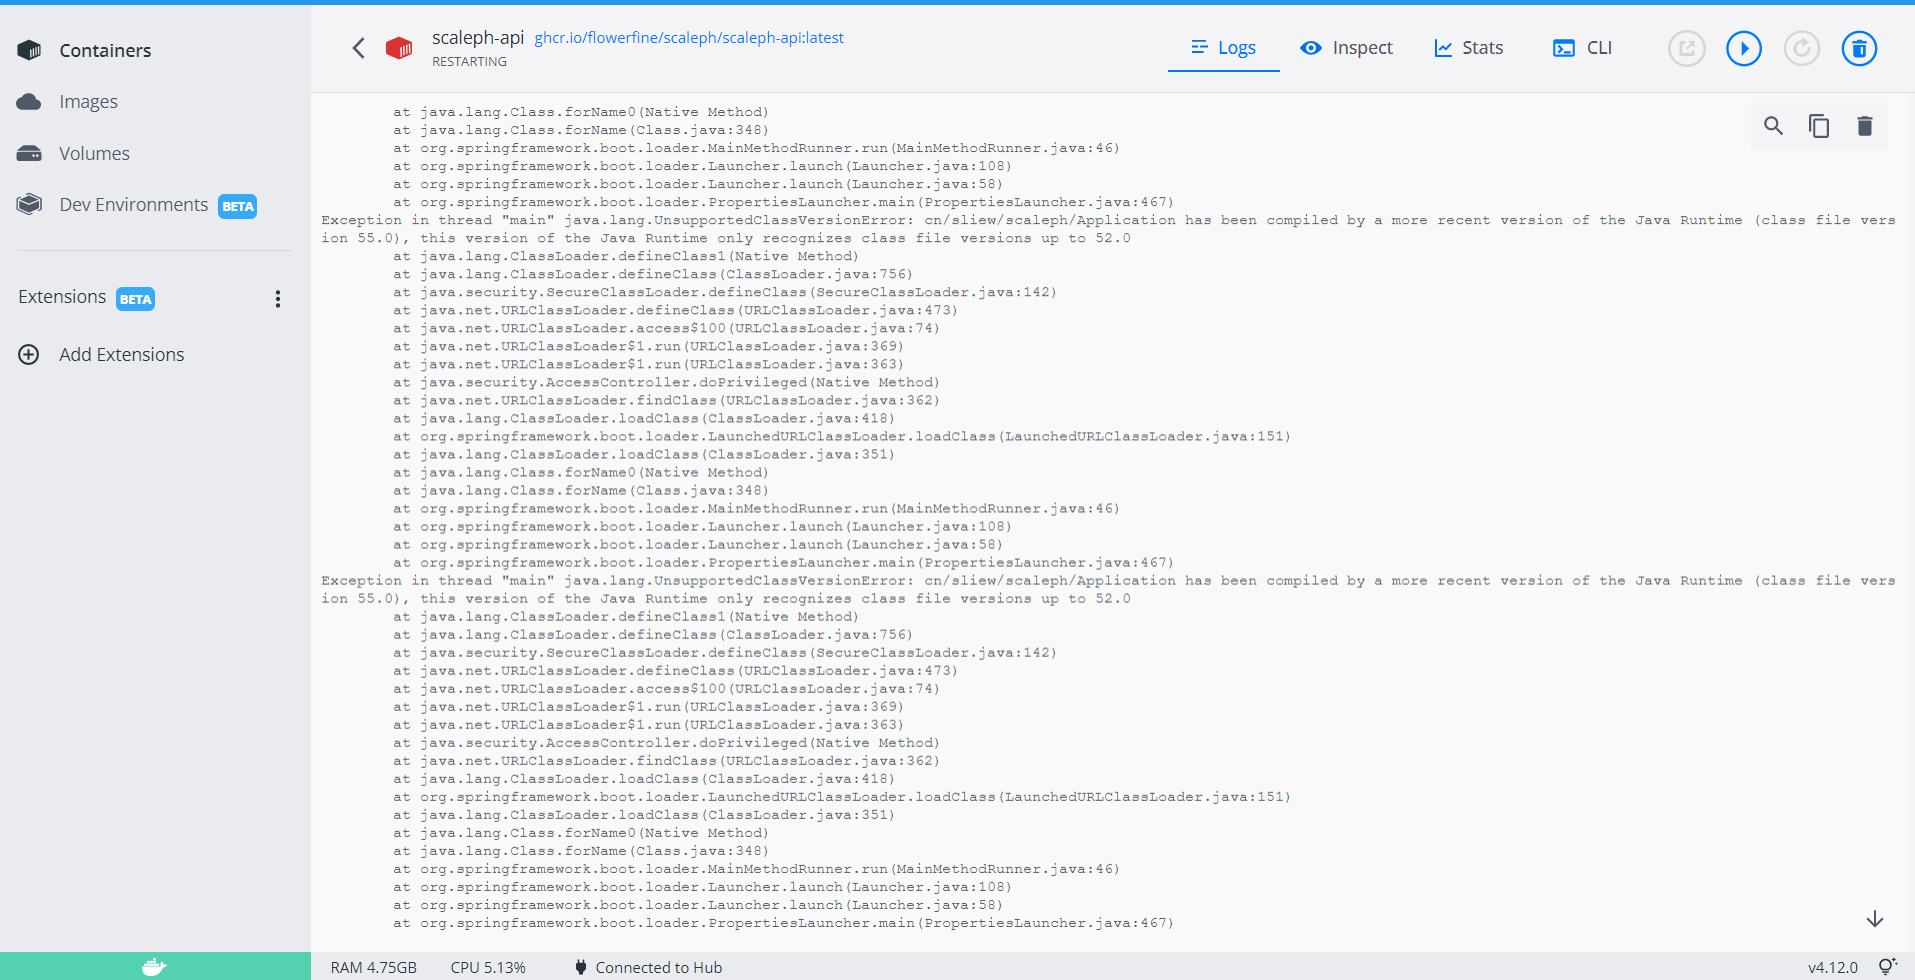The height and width of the screenshot is (980, 1915).
Task: Open the Containers section
Action: [x=106, y=49]
